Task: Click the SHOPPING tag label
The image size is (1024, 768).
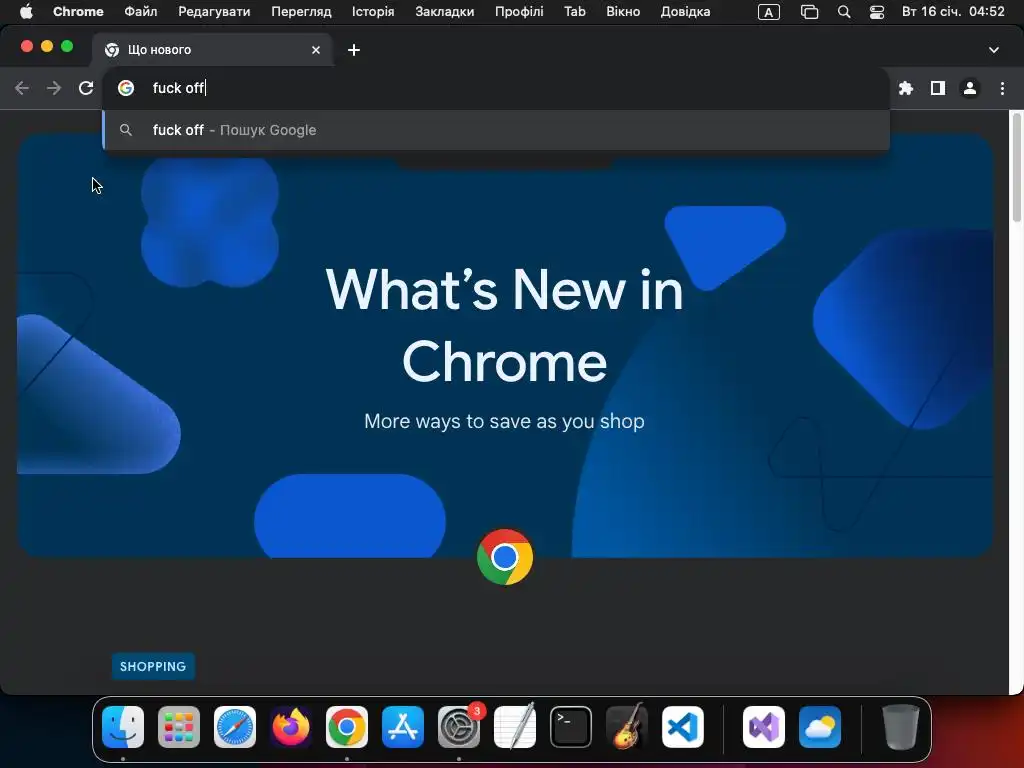Action: 153,666
